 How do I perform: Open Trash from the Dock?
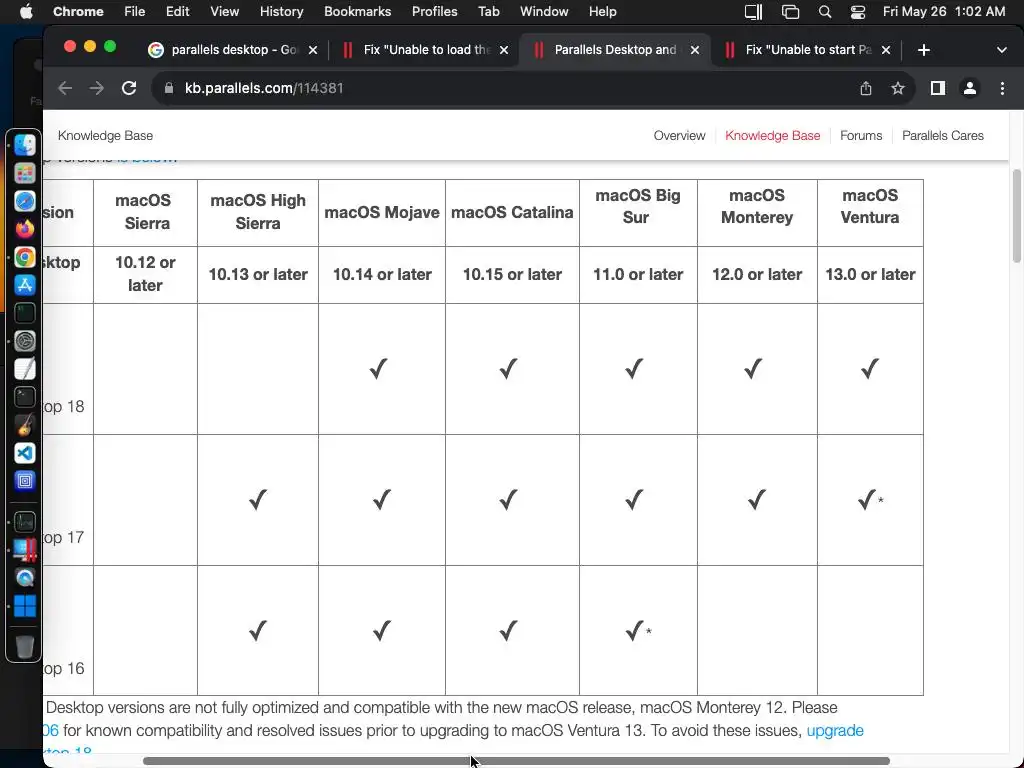pos(25,647)
